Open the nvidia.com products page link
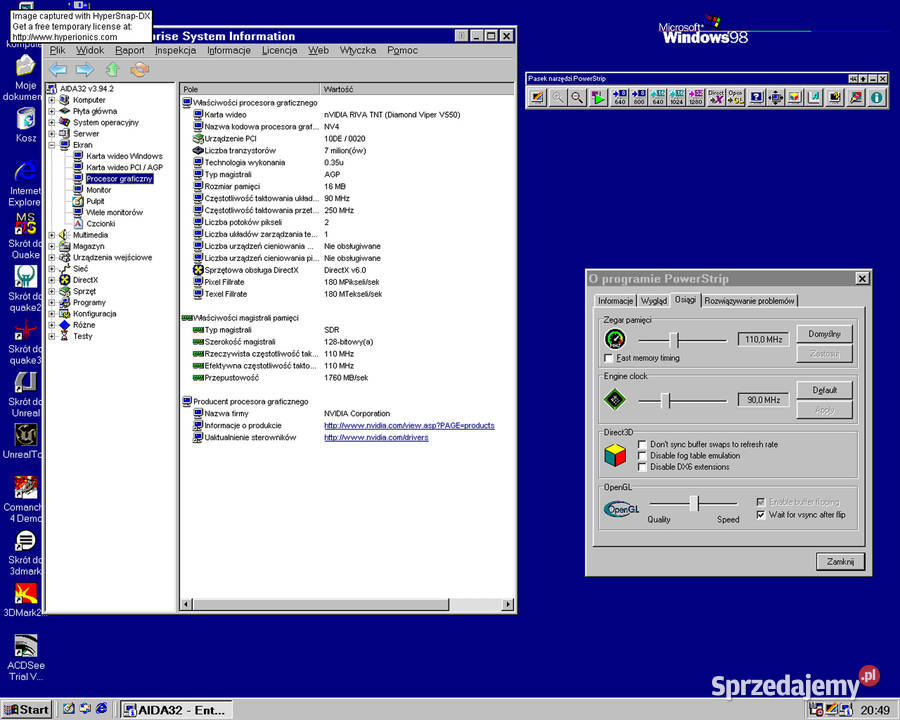The width and height of the screenshot is (900, 720). (x=409, y=425)
